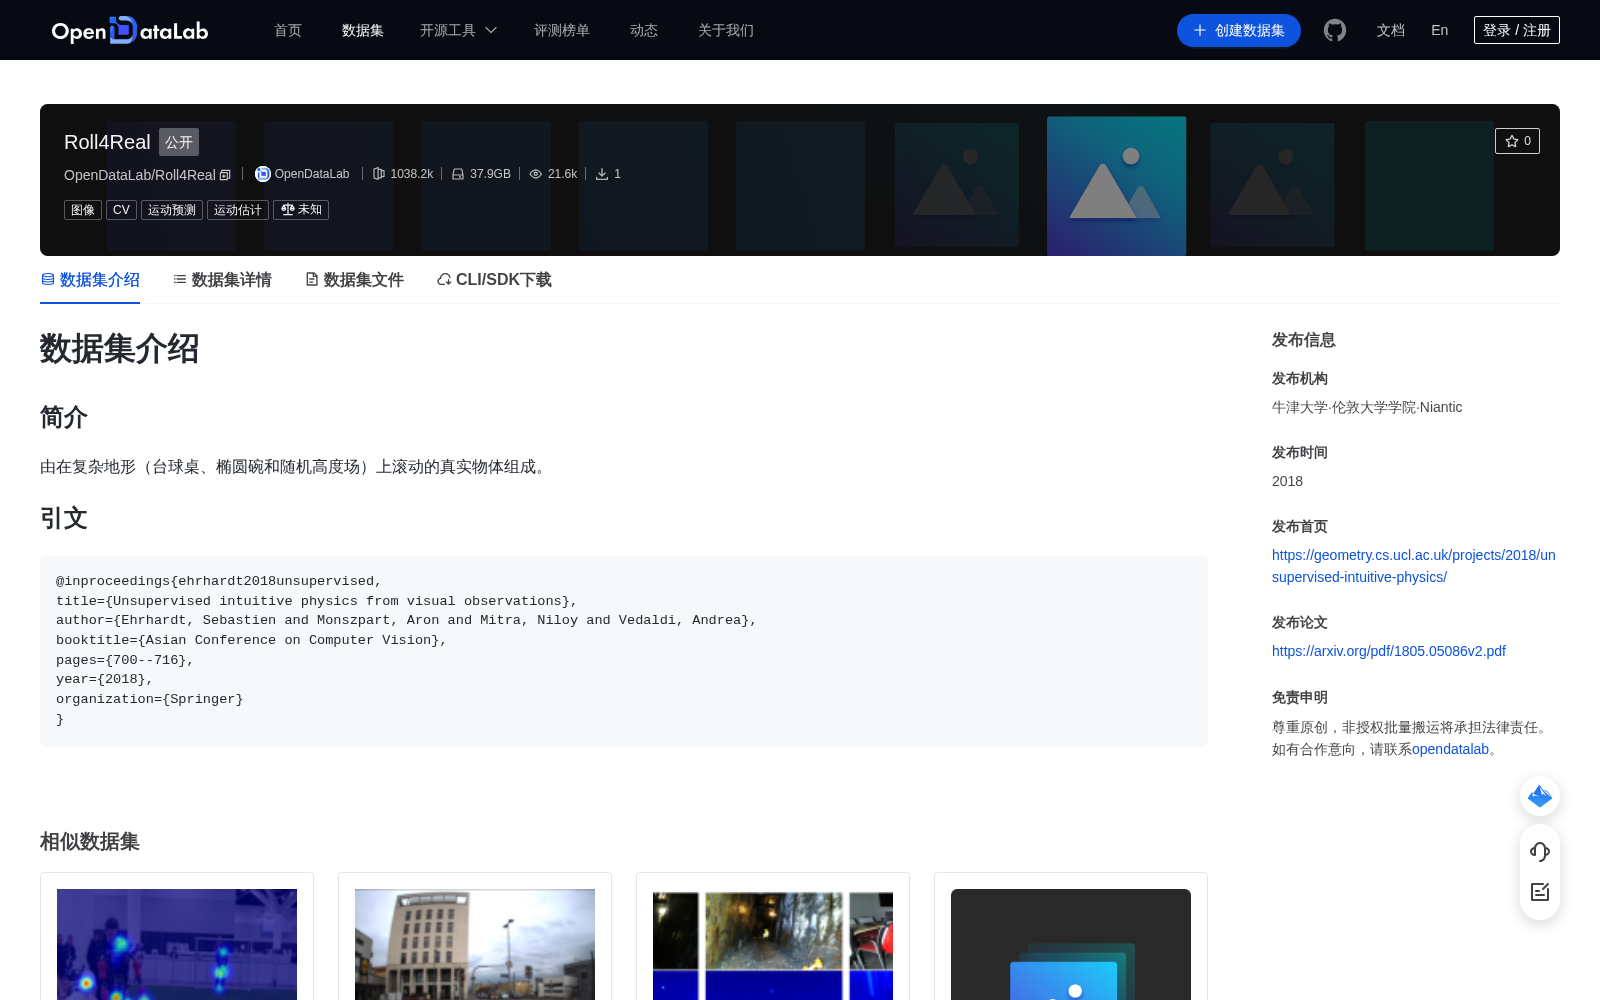
Task: Open the geometry.cs.ucl.ac.uk project homepage link
Action: pyautogui.click(x=1414, y=566)
